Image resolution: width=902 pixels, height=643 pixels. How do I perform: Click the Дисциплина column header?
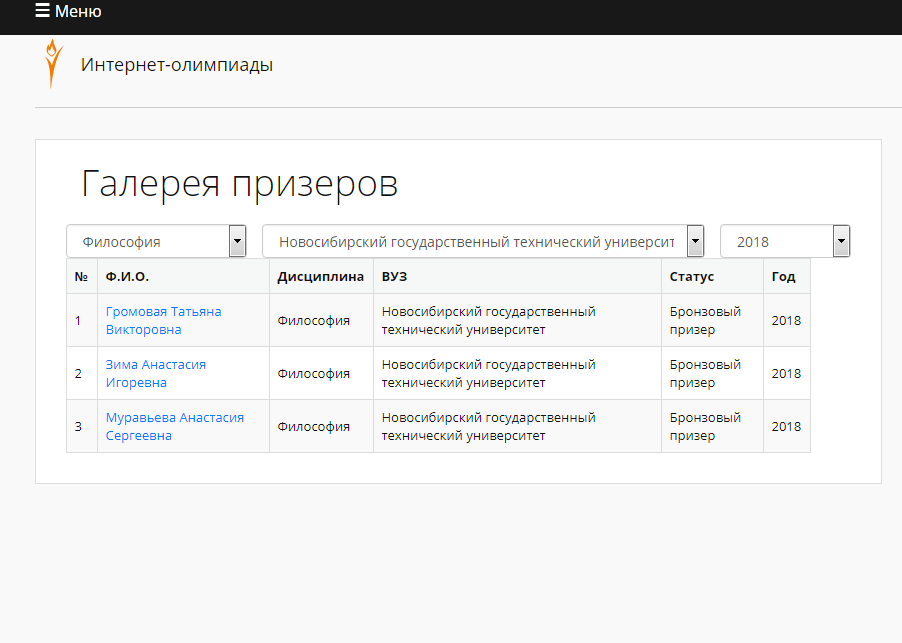pos(320,277)
